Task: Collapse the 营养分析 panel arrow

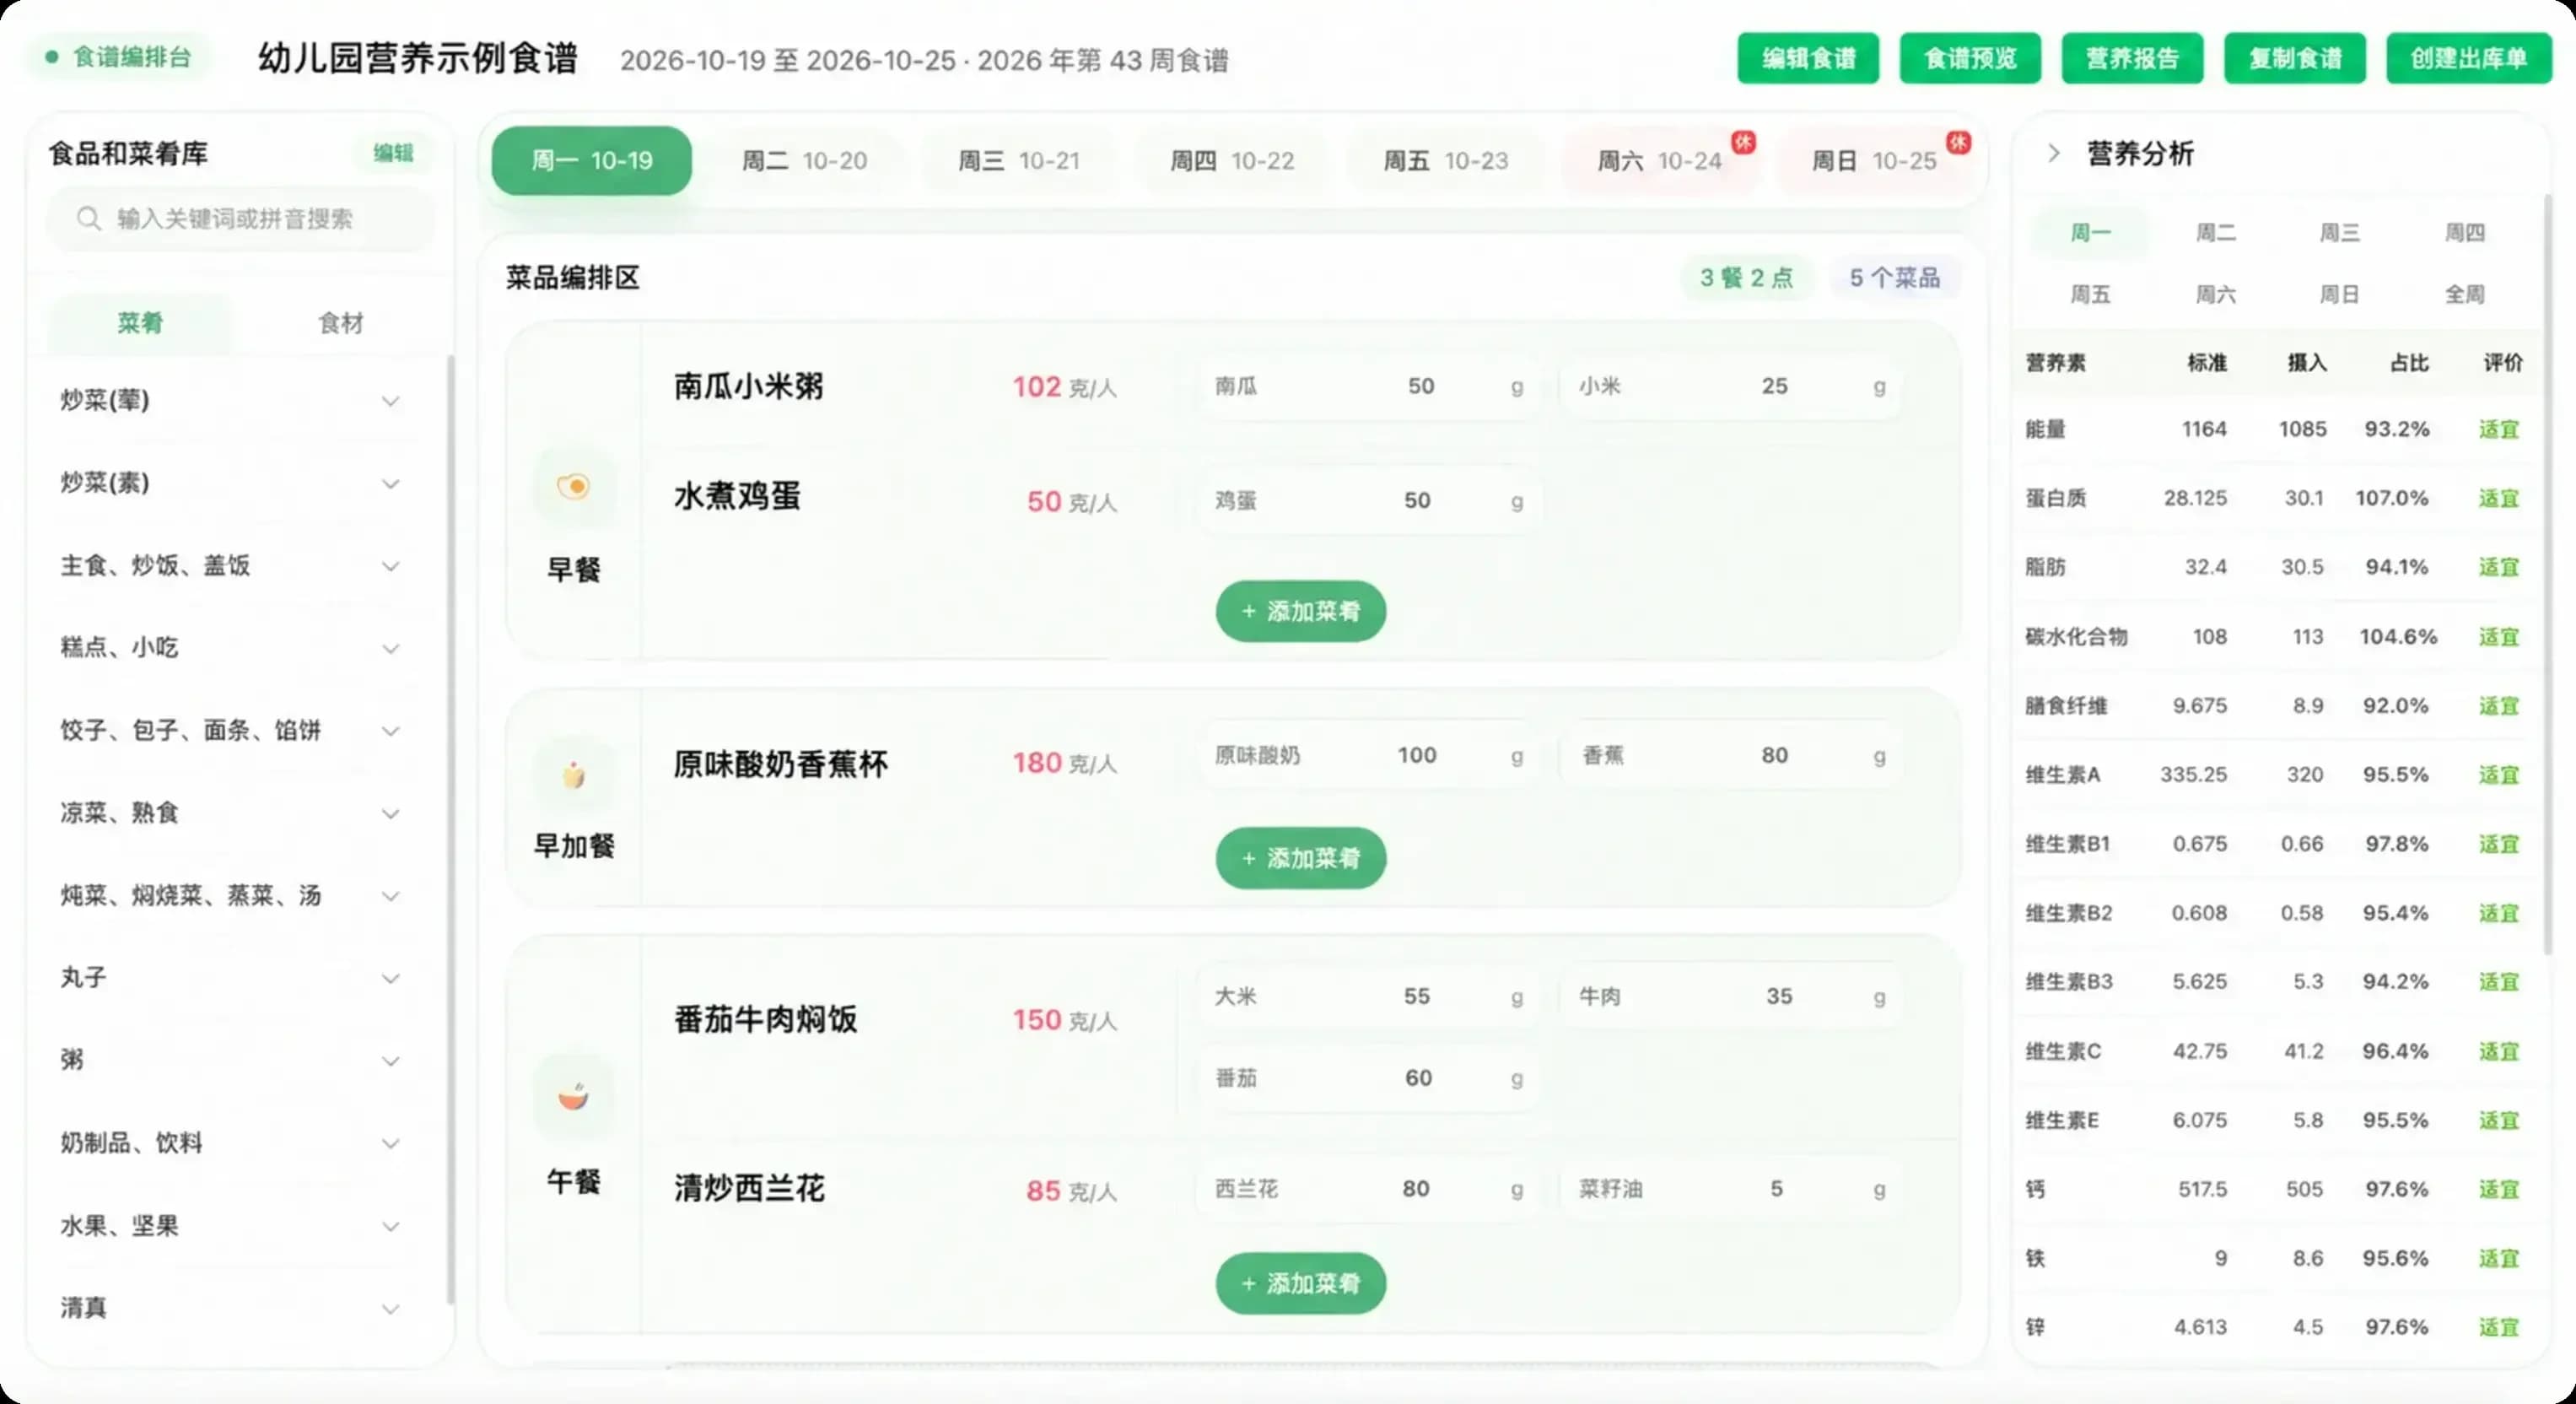Action: [2054, 153]
